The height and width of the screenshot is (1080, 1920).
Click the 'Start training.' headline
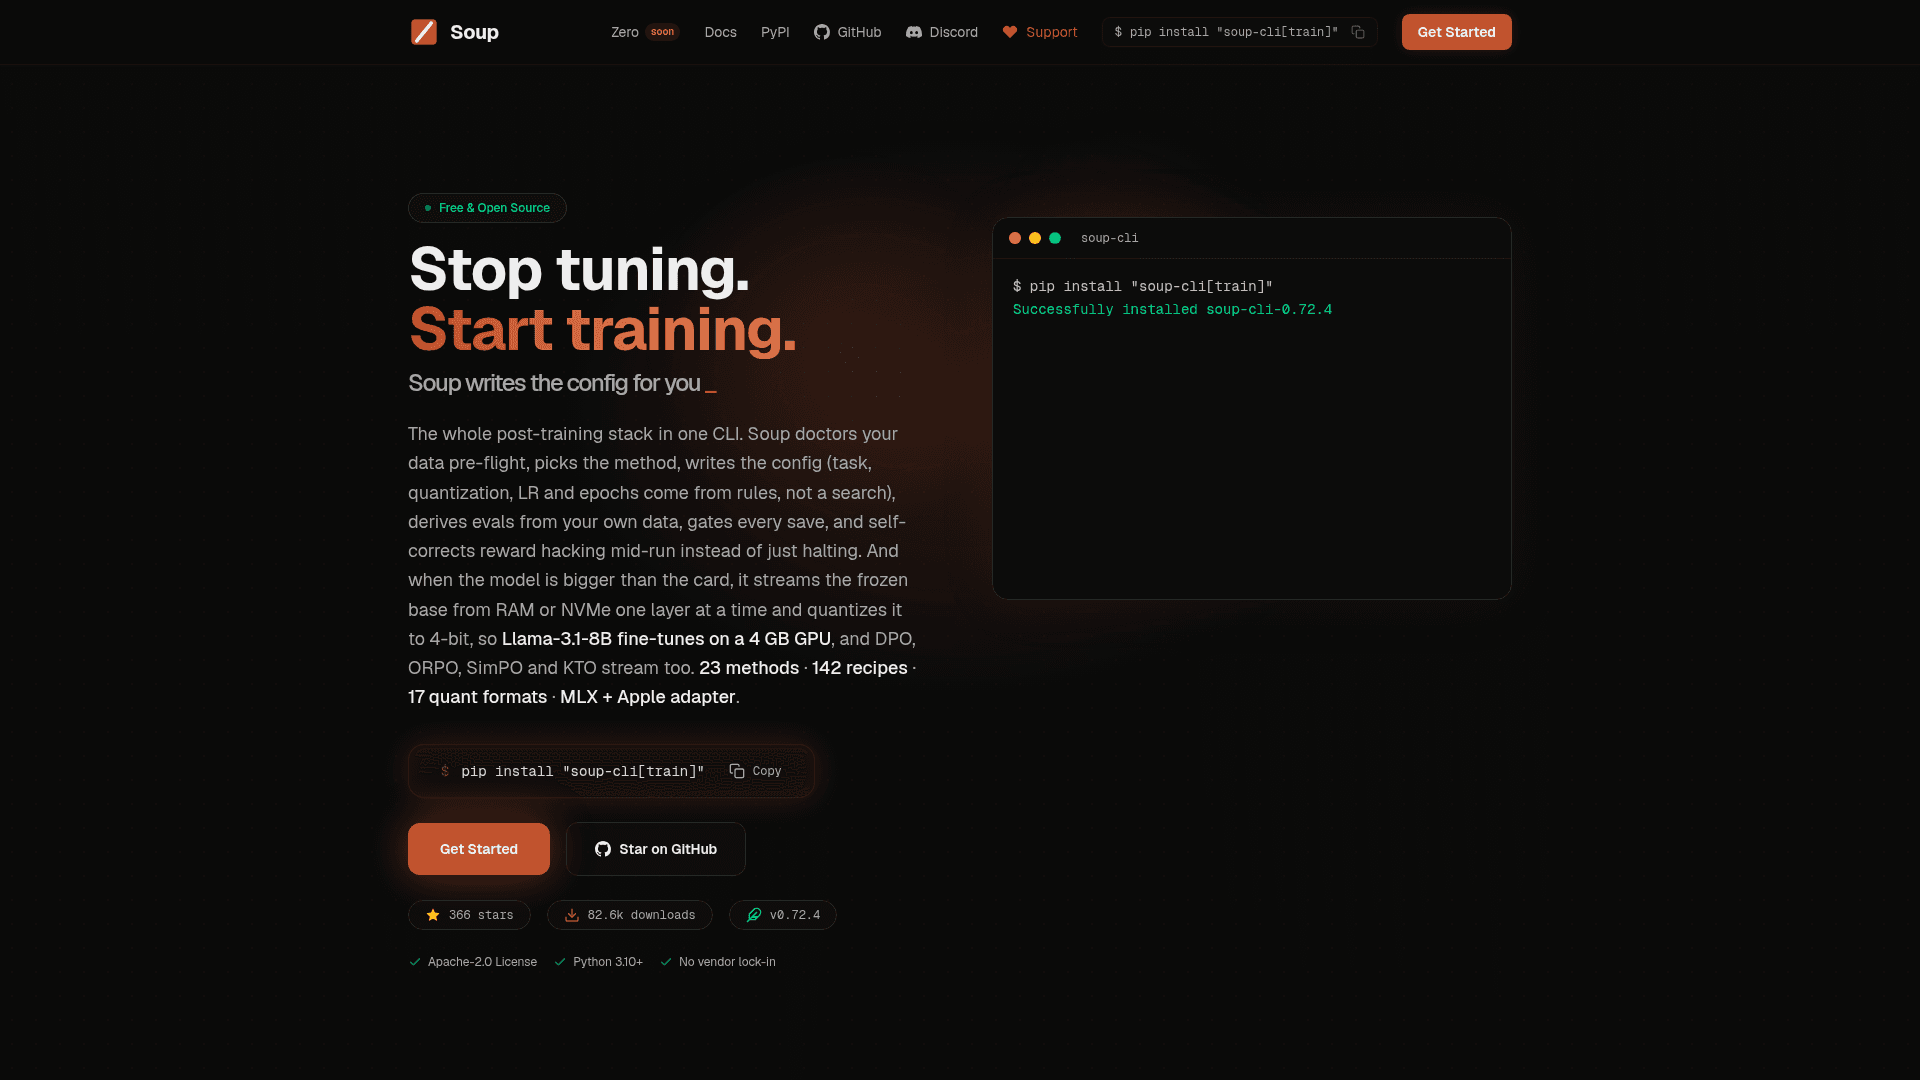pos(603,329)
